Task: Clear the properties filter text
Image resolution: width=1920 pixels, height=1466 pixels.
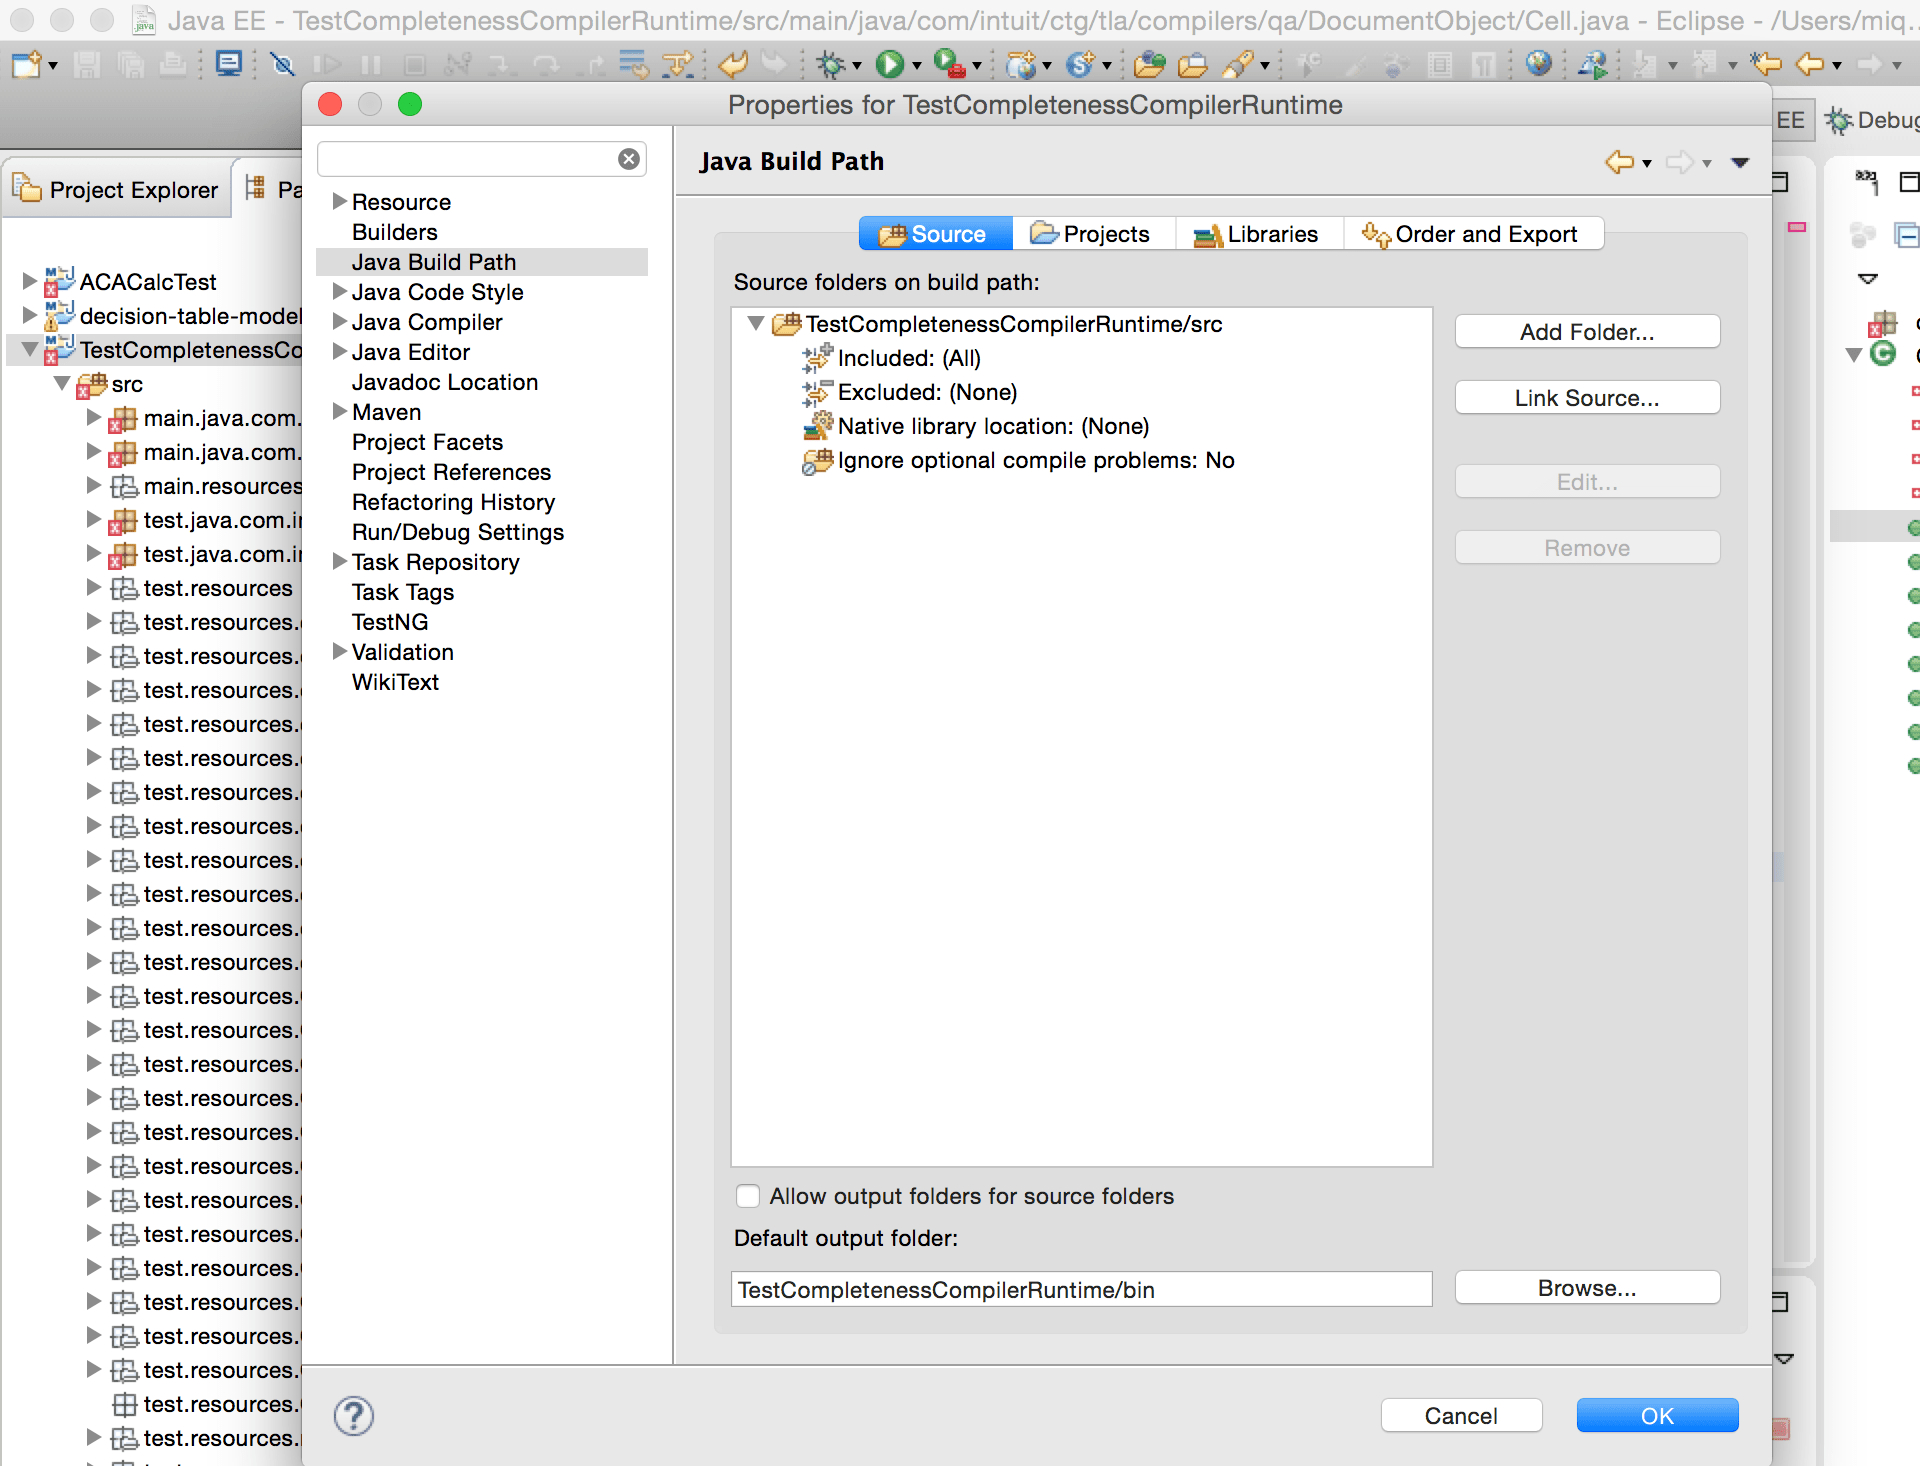Action: [629, 159]
